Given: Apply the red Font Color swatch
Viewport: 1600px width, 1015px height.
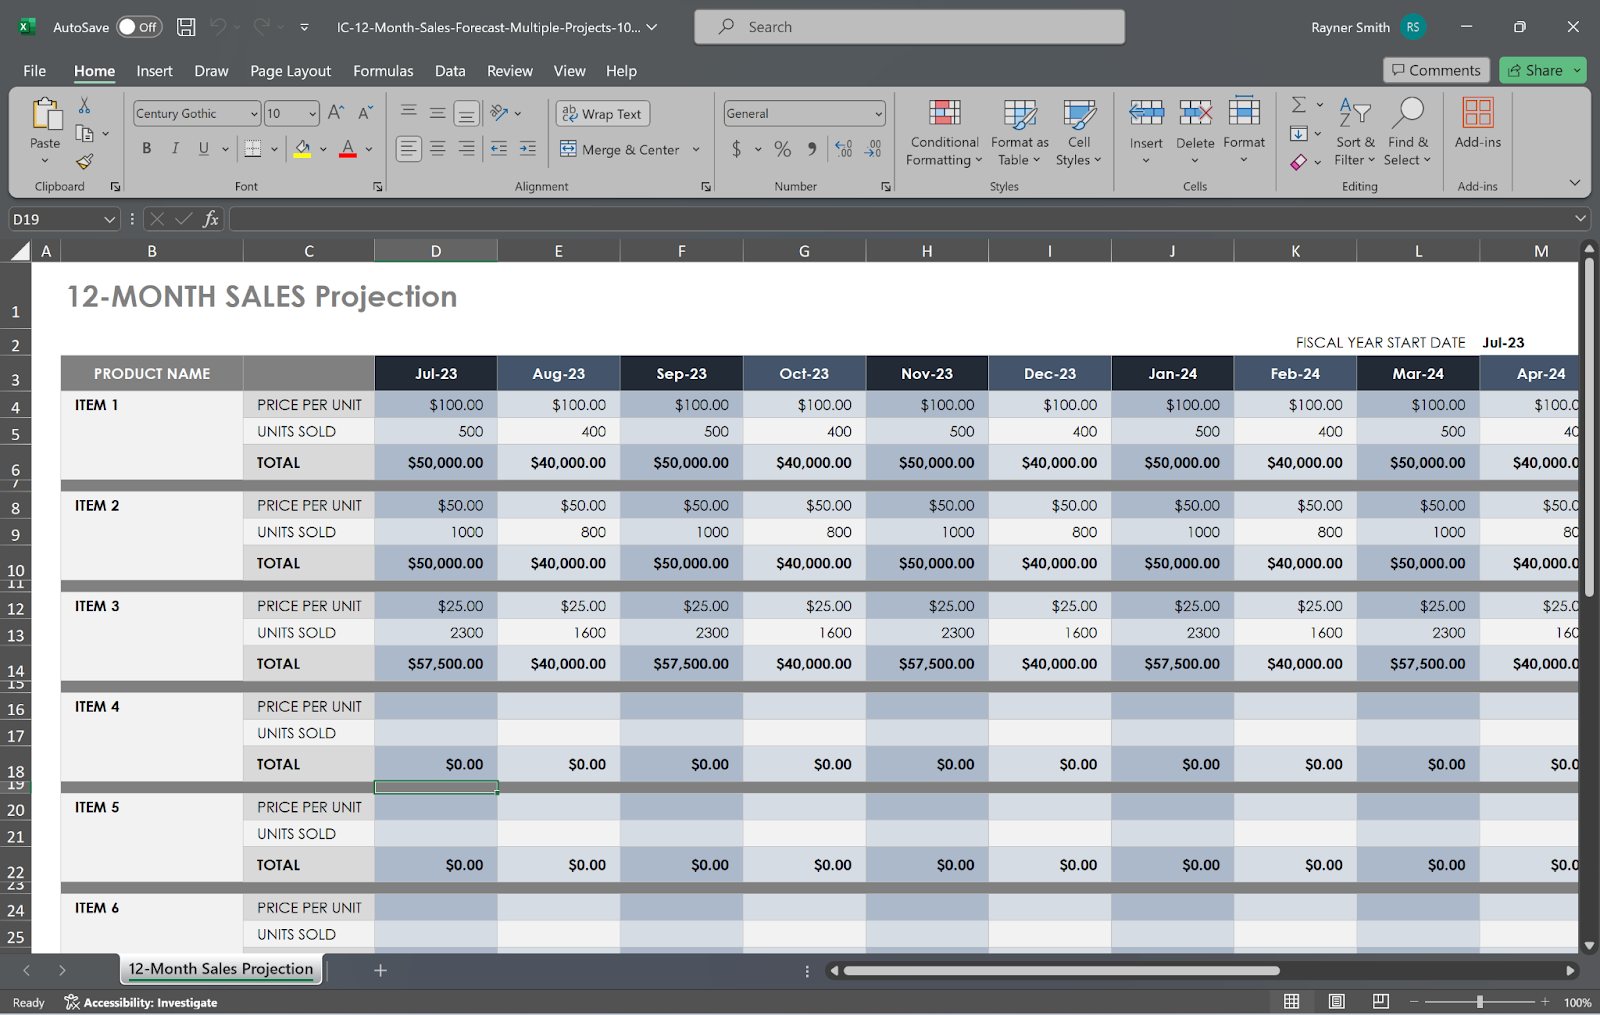Looking at the screenshot, I should (x=348, y=149).
